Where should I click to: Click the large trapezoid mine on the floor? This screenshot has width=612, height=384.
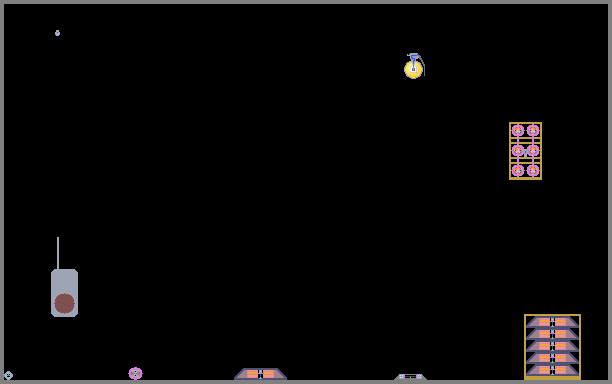[x=260, y=374]
